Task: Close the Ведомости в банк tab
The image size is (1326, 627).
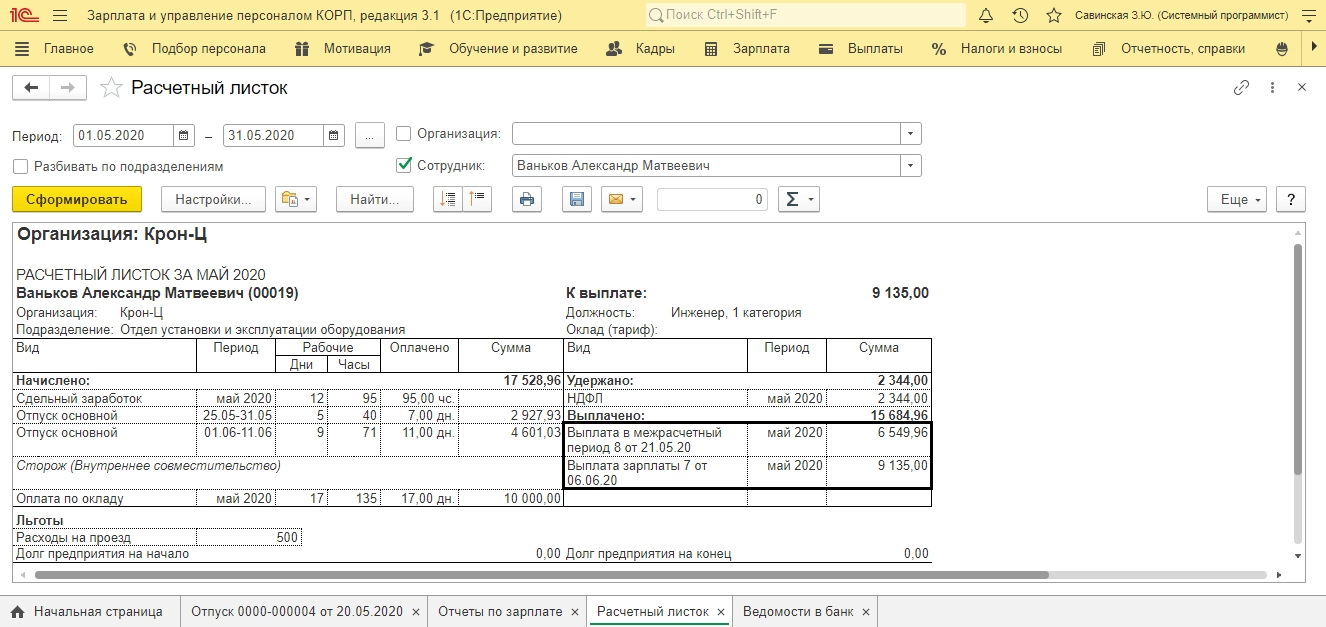Action: coord(865,612)
